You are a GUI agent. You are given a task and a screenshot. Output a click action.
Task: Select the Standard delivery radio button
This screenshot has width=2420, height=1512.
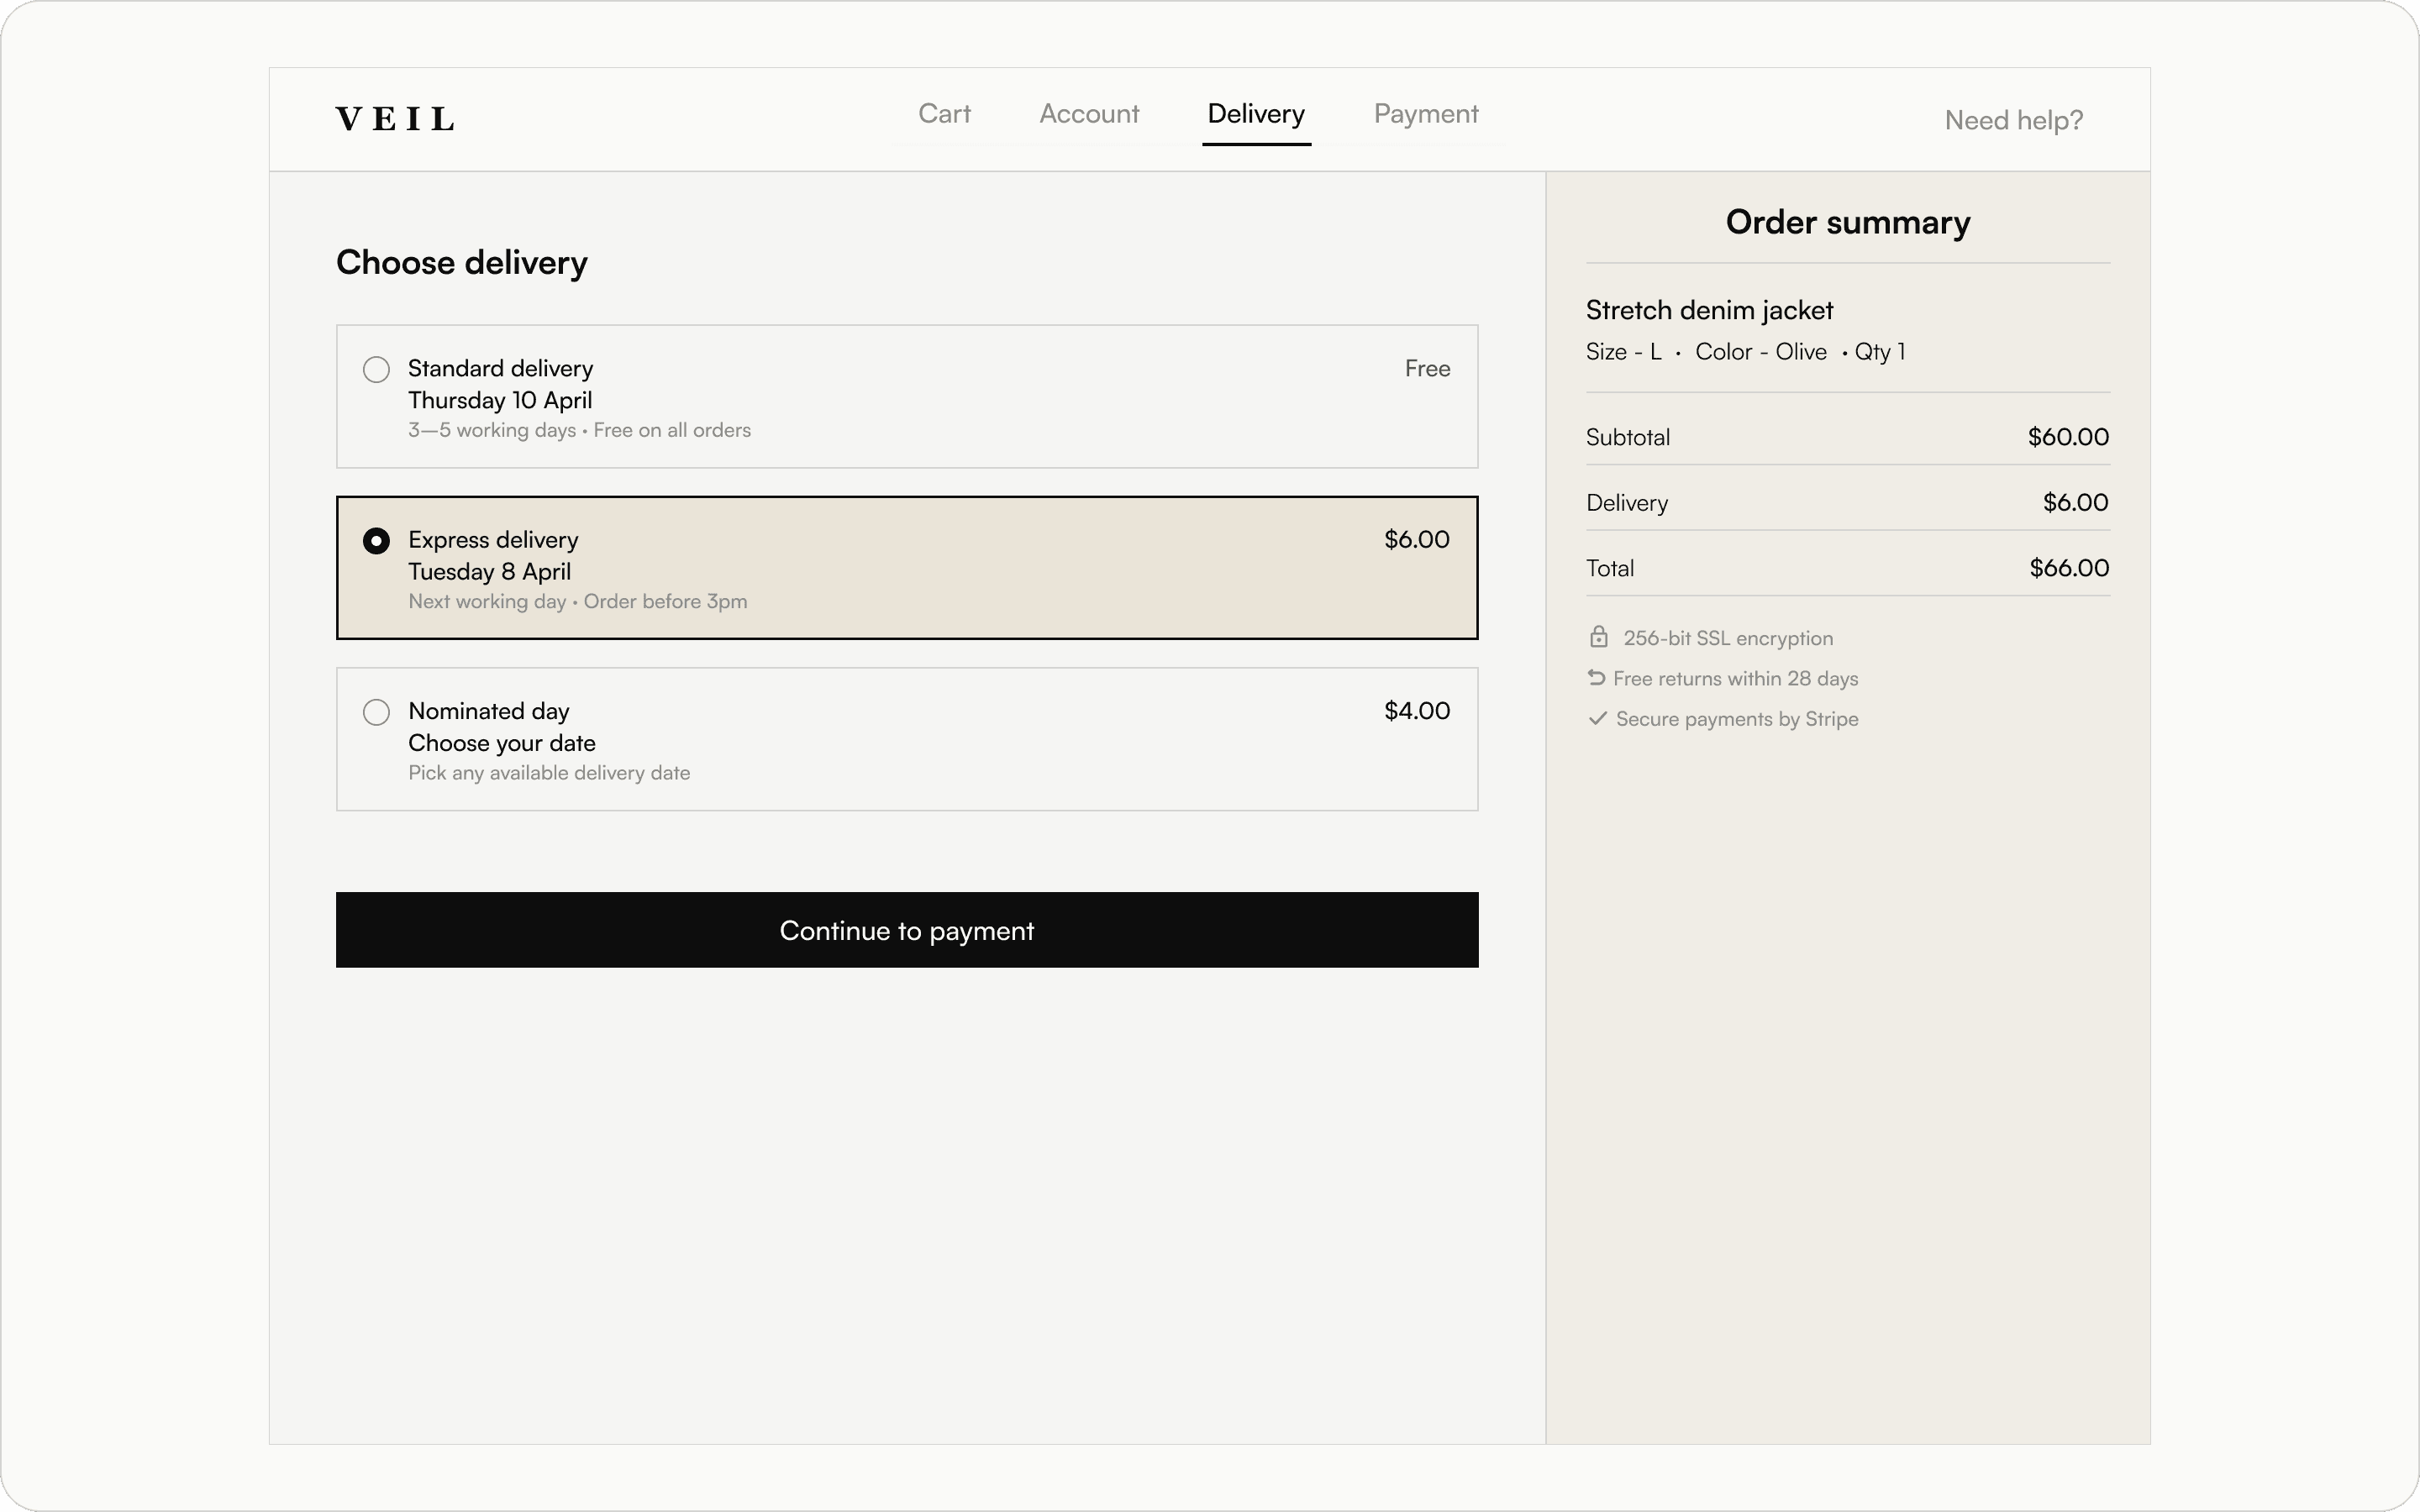pos(376,369)
